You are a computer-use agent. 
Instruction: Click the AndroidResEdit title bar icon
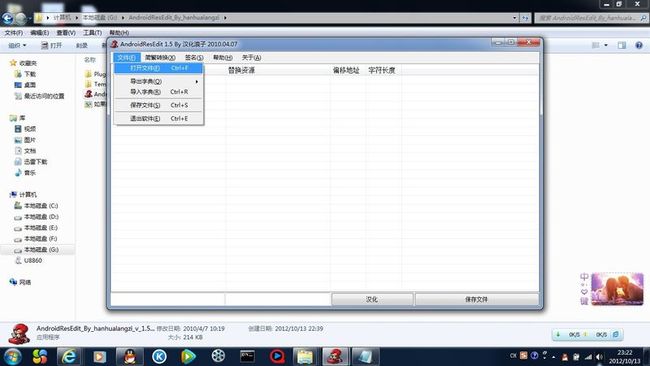[x=114, y=44]
